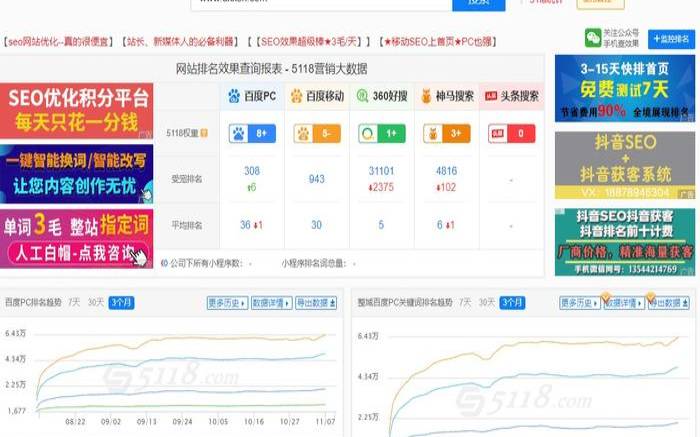Open the link ★移动SEO上首页★PC也涨

point(438,42)
